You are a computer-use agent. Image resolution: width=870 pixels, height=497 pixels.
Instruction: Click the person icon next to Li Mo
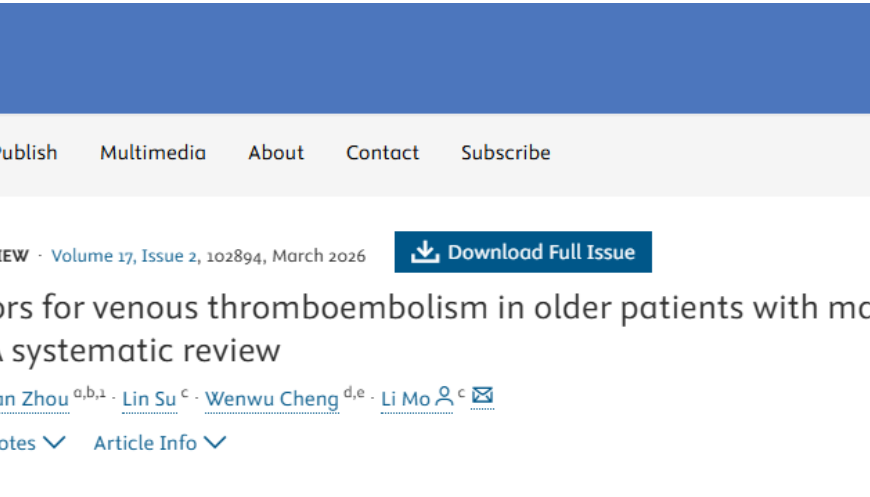(x=445, y=398)
